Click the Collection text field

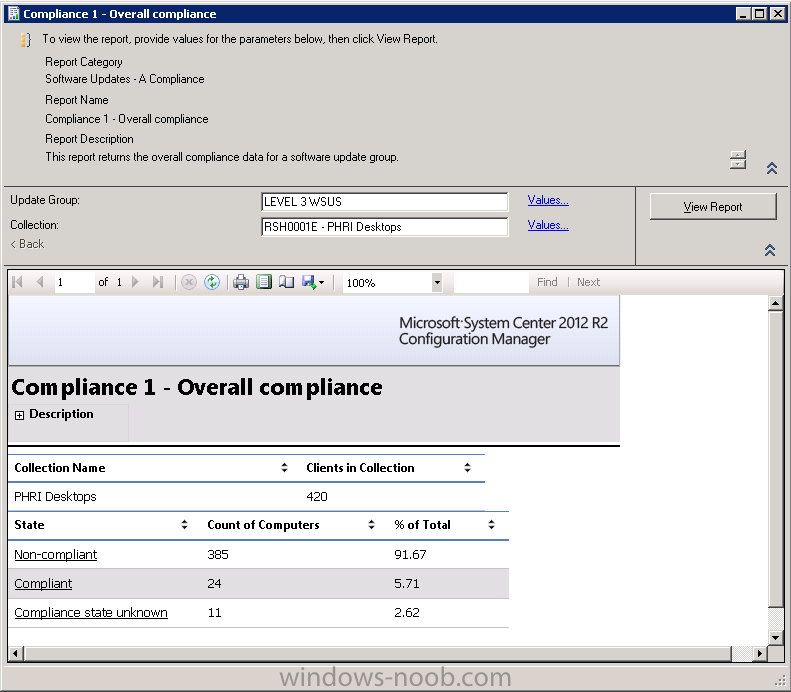384,227
